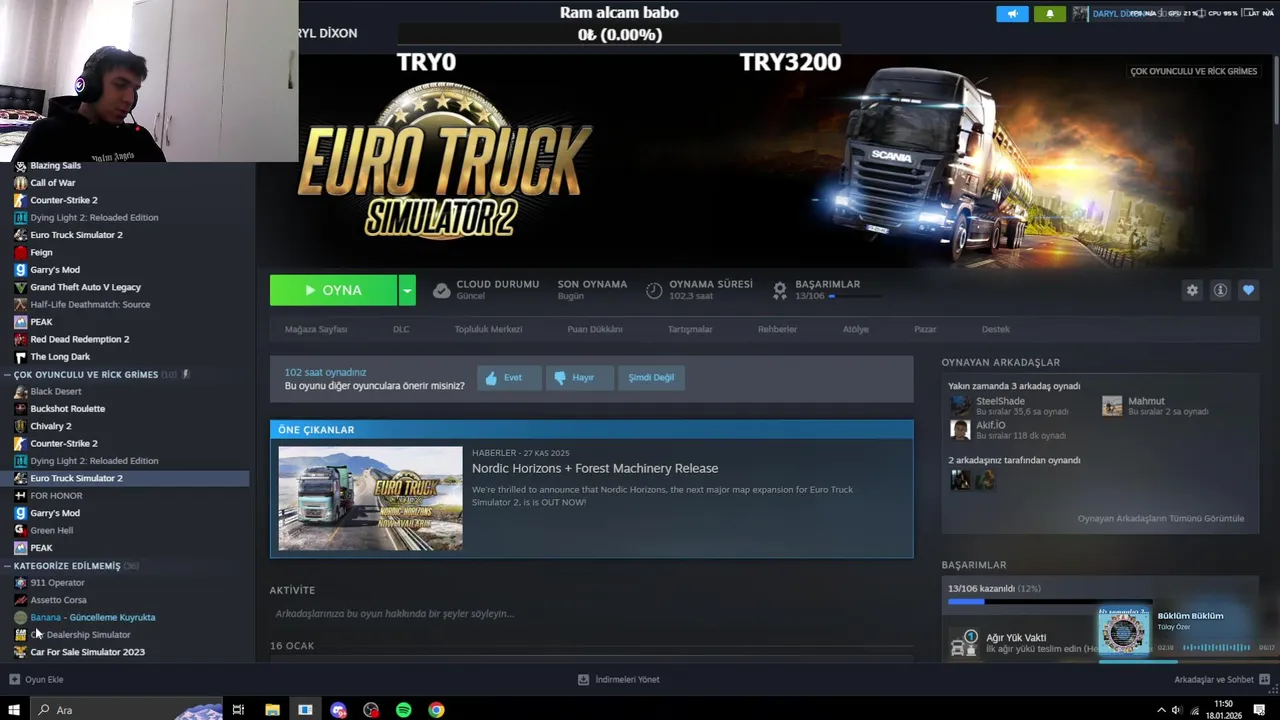The height and width of the screenshot is (720, 1280).
Task: Open the Ağır Yük Vakti achievement
Action: point(1016,637)
